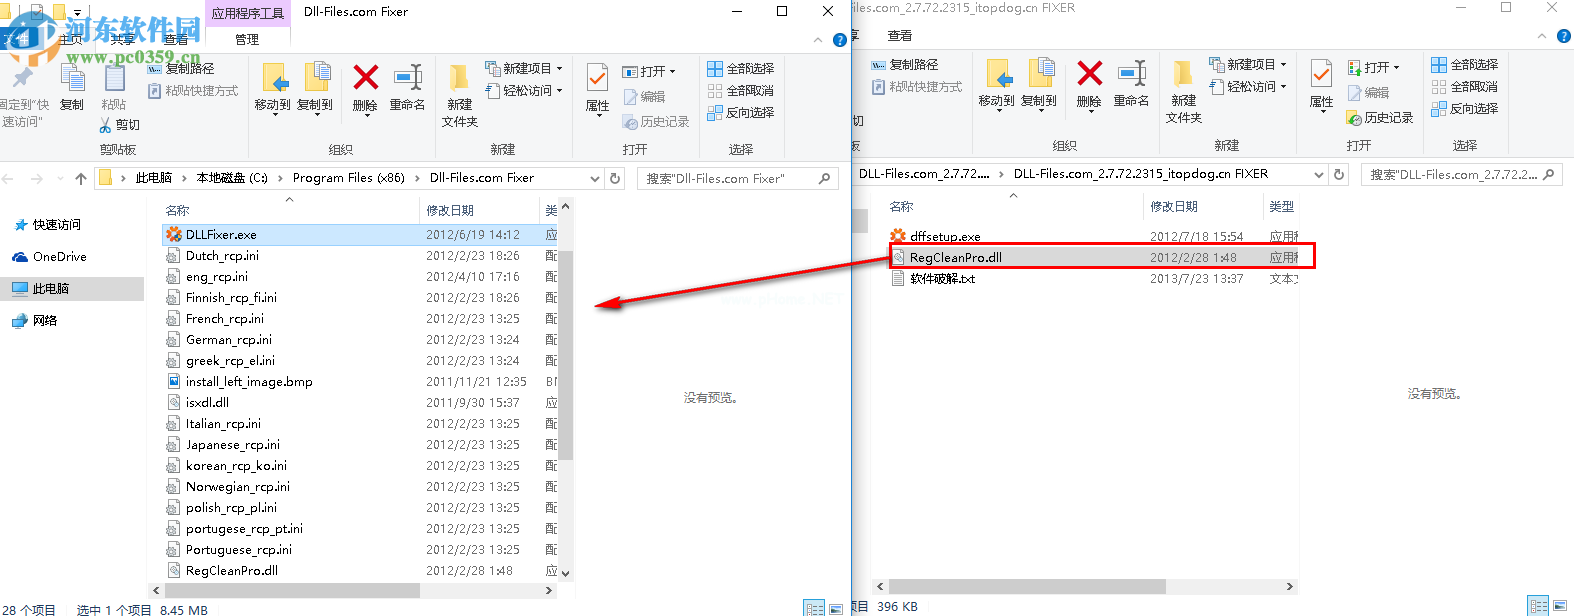Viewport: 1574px width, 616px height.
Task: Open Properties in left window ribbon
Action: [x=597, y=88]
